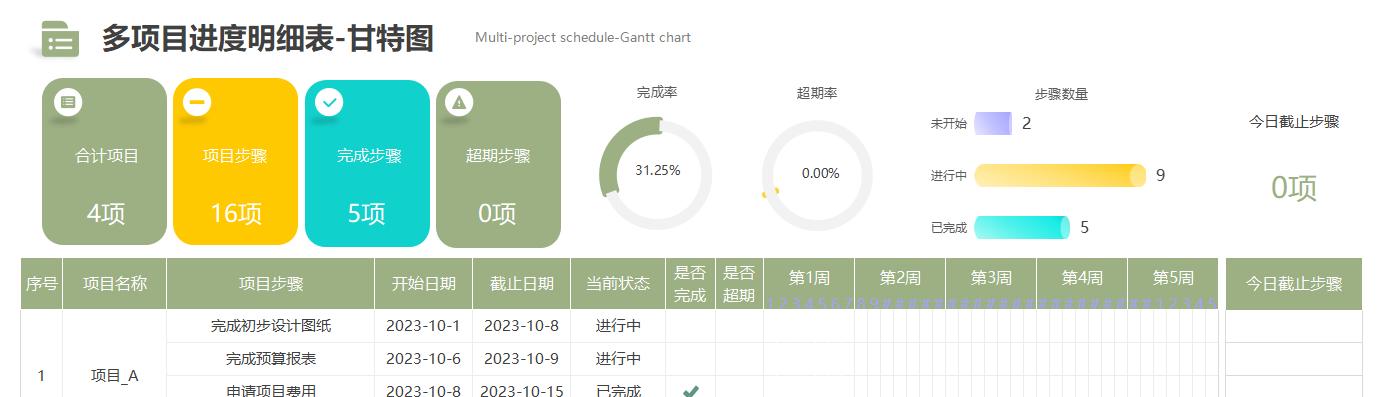Select the 截止日期 column header
The width and height of the screenshot is (1382, 397).
(x=522, y=284)
